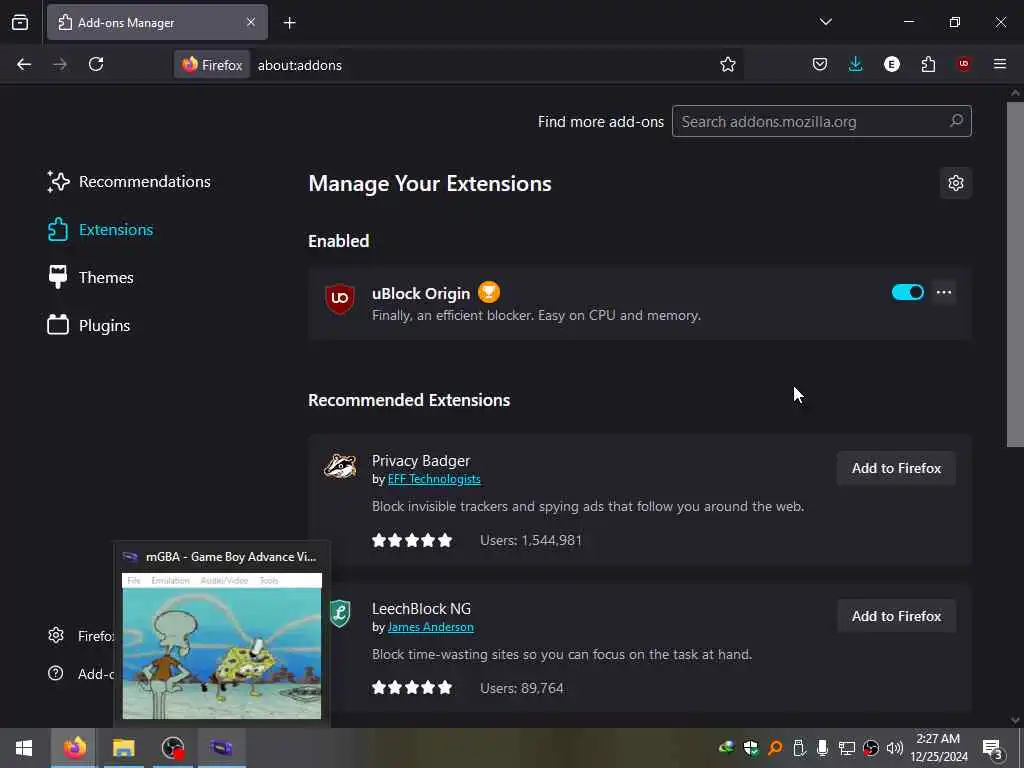Click the microphone tray icon
This screenshot has width=1024, height=768.
point(823,748)
